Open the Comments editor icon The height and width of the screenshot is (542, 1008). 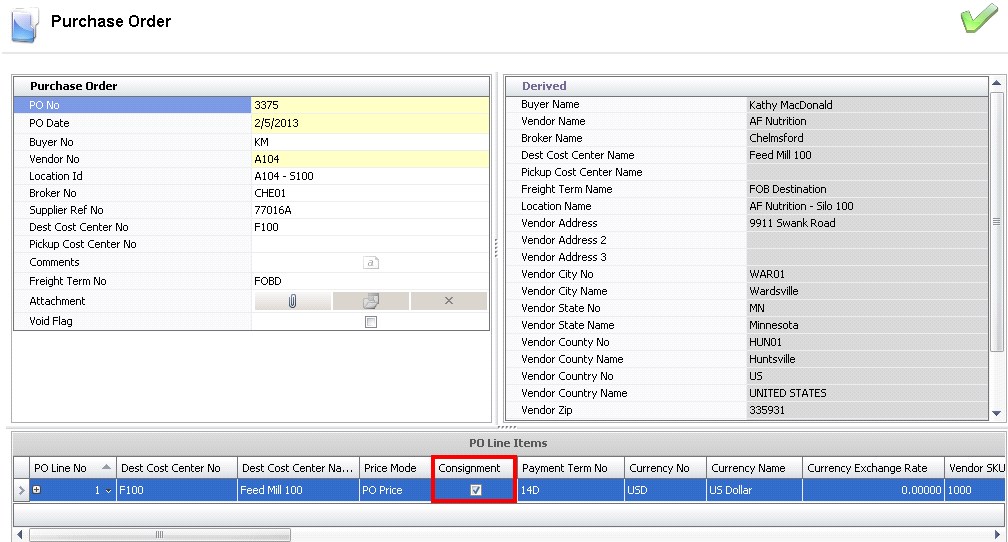point(371,262)
